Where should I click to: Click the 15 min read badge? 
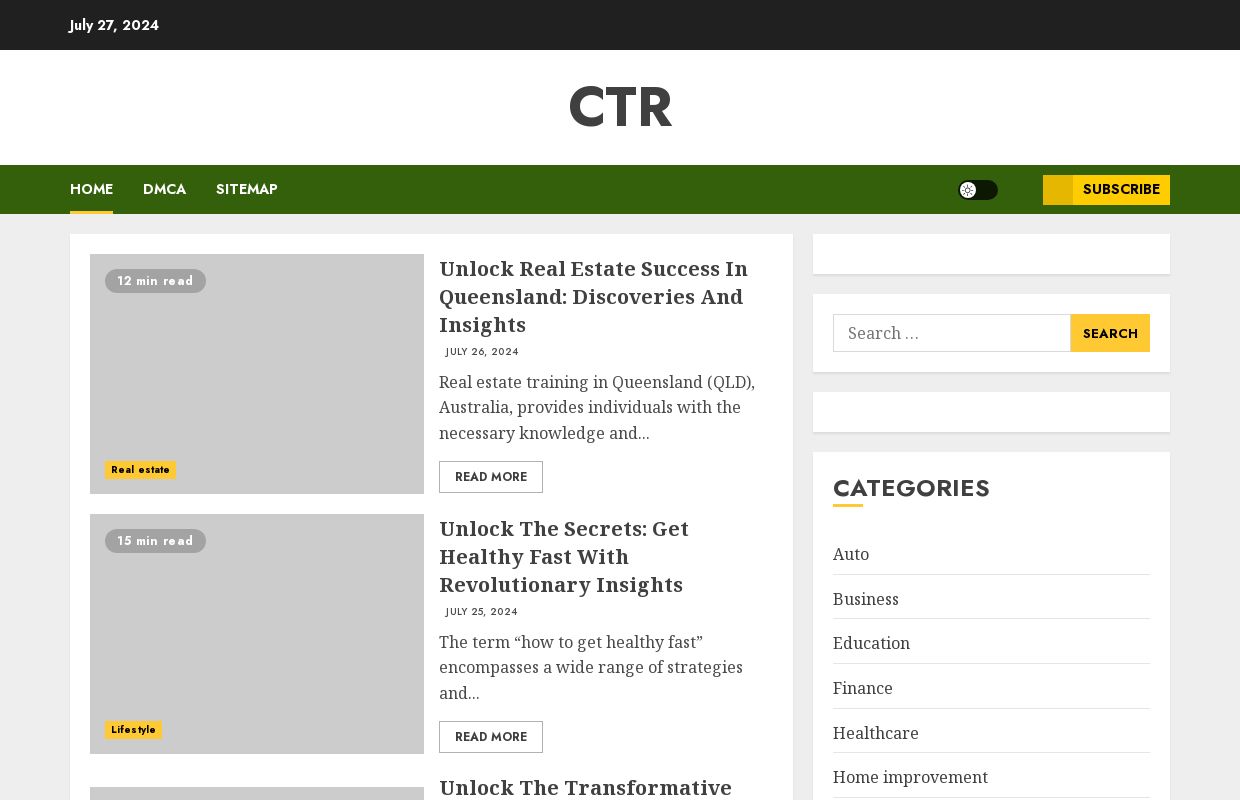(x=155, y=541)
